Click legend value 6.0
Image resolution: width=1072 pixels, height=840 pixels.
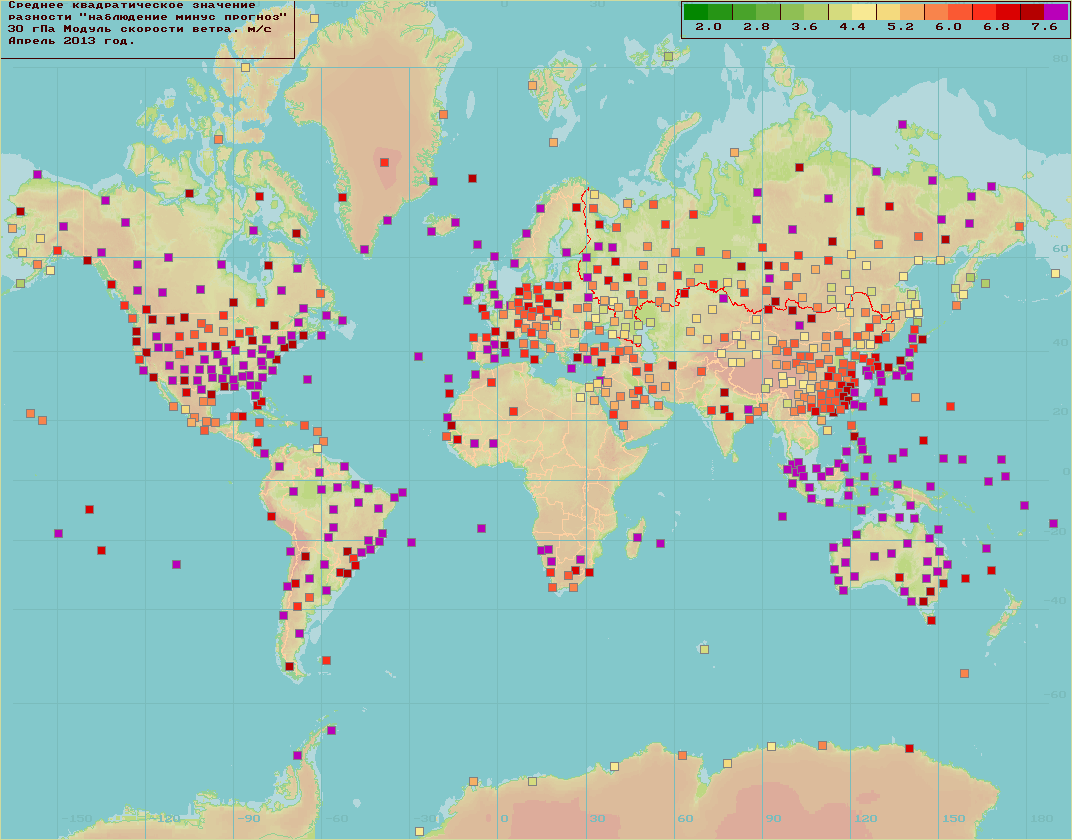coord(948,27)
